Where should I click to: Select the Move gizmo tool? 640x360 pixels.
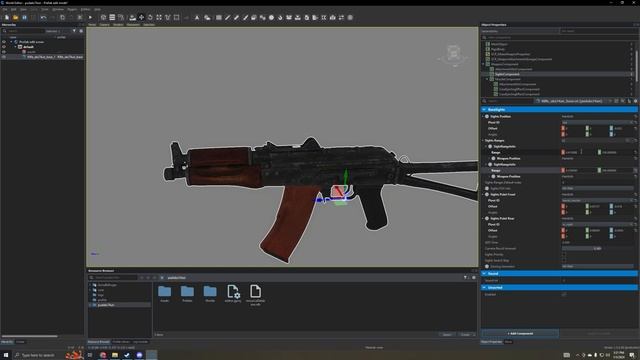(141, 18)
